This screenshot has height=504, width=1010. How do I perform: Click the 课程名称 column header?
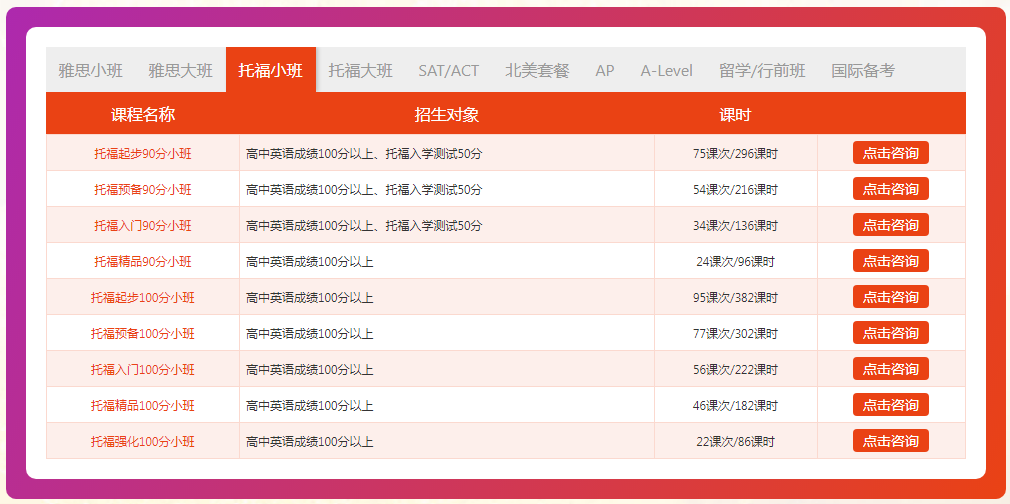coord(143,115)
